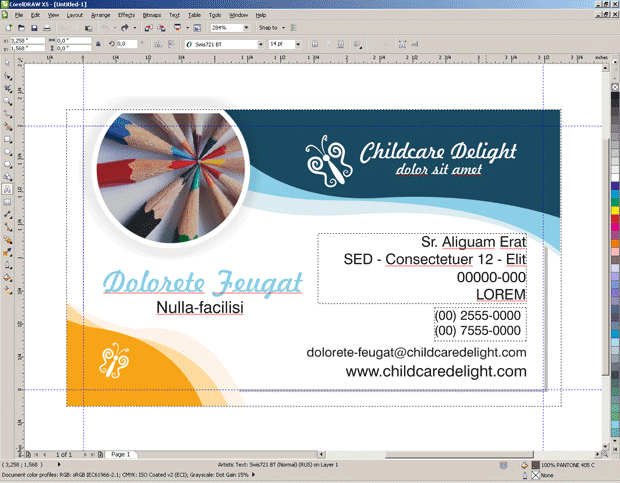The width and height of the screenshot is (620, 483).
Task: Select the Basic Shapes tool
Action: point(8,177)
